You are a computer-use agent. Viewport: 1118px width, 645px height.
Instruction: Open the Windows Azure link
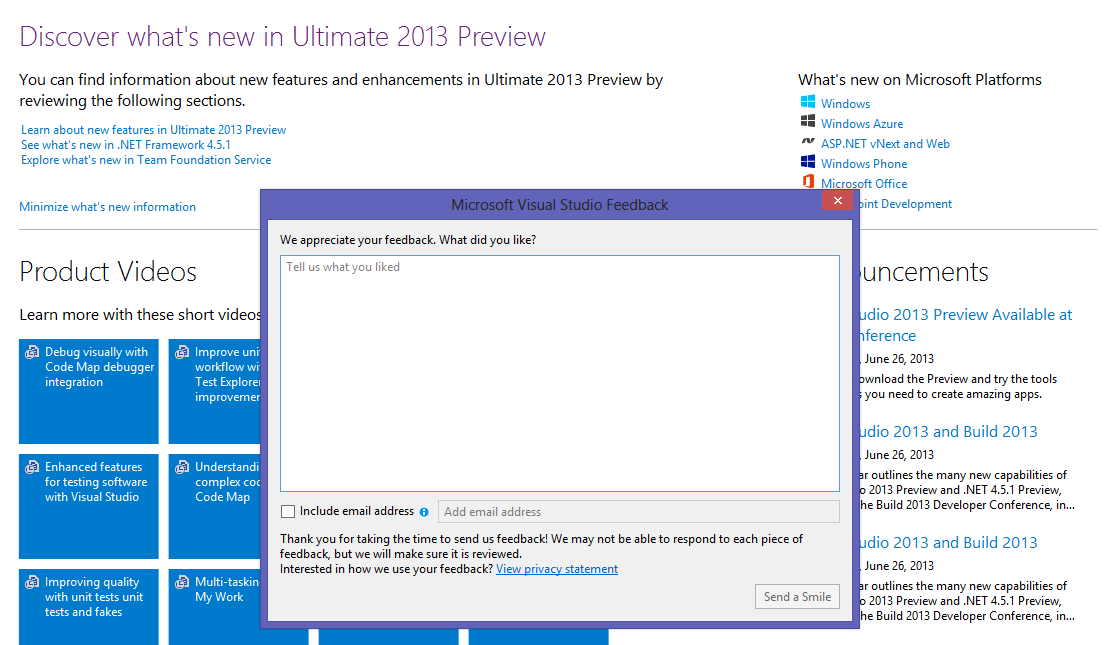click(861, 123)
